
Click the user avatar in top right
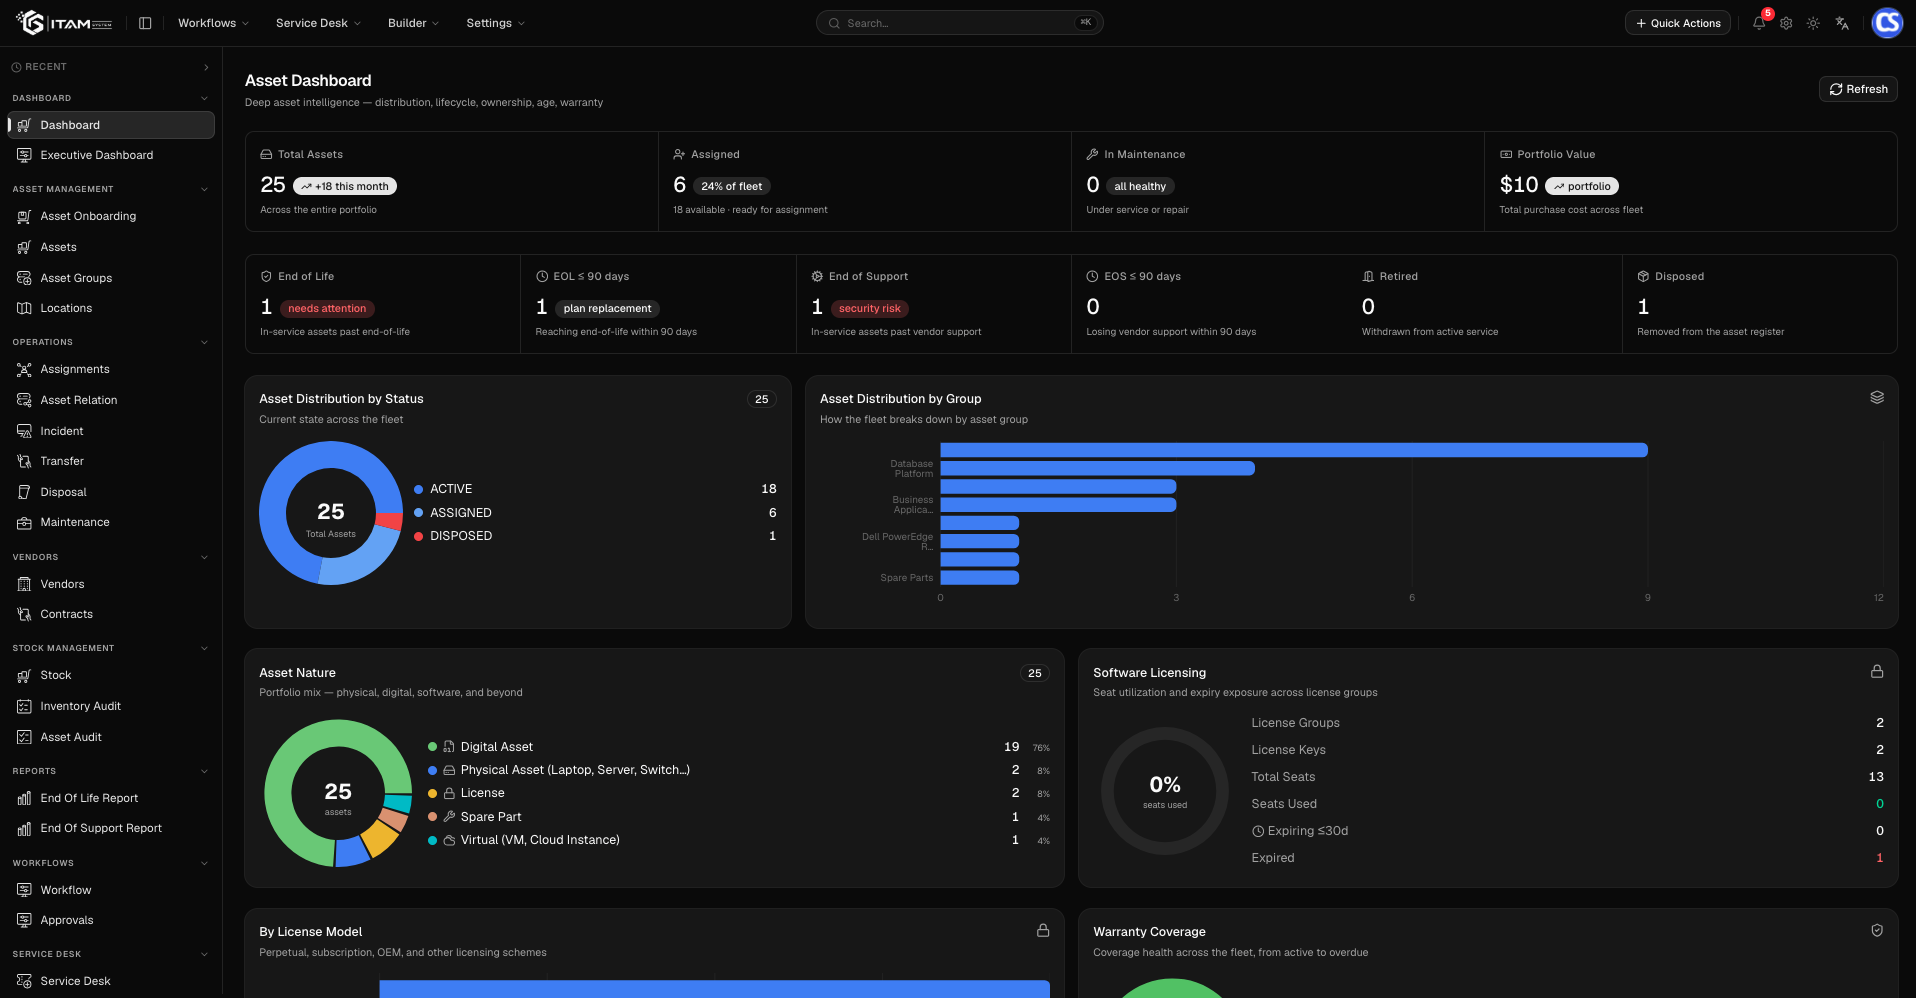[x=1887, y=23]
